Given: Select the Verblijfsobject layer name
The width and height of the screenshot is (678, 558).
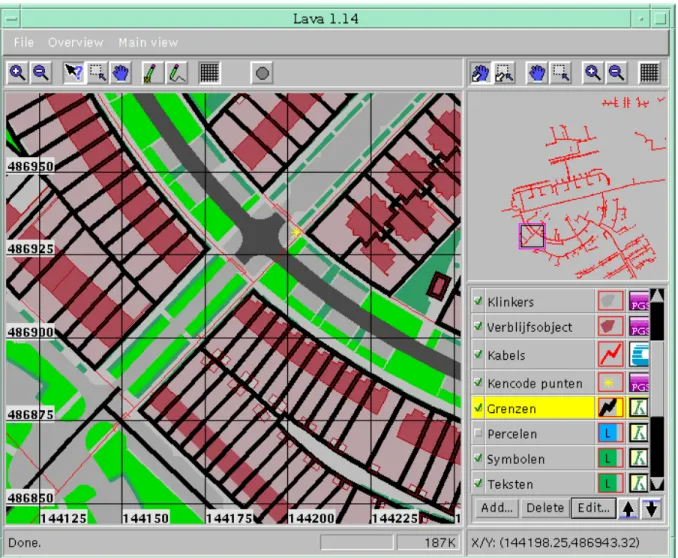Looking at the screenshot, I should point(529,327).
